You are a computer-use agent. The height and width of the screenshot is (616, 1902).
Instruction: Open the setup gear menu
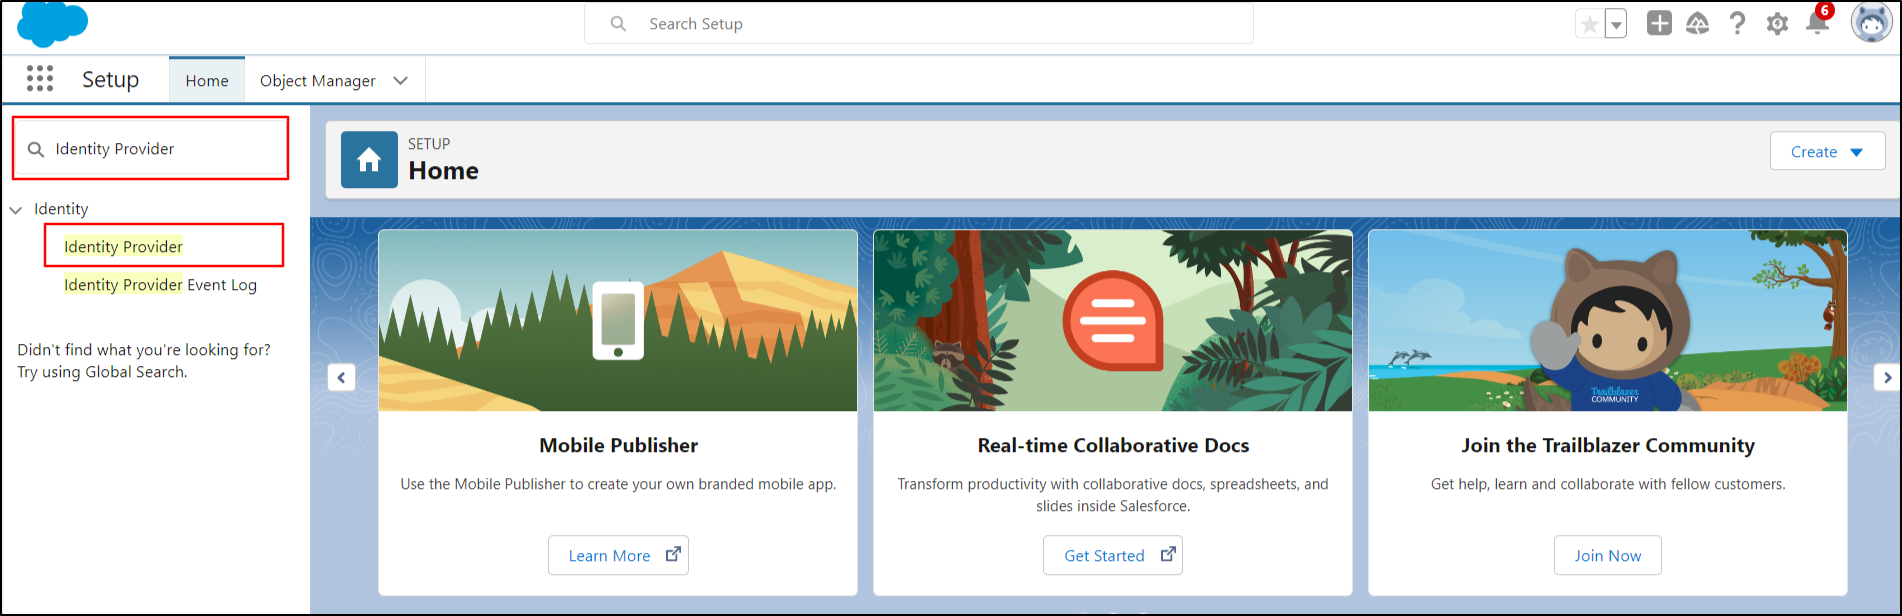[x=1777, y=24]
